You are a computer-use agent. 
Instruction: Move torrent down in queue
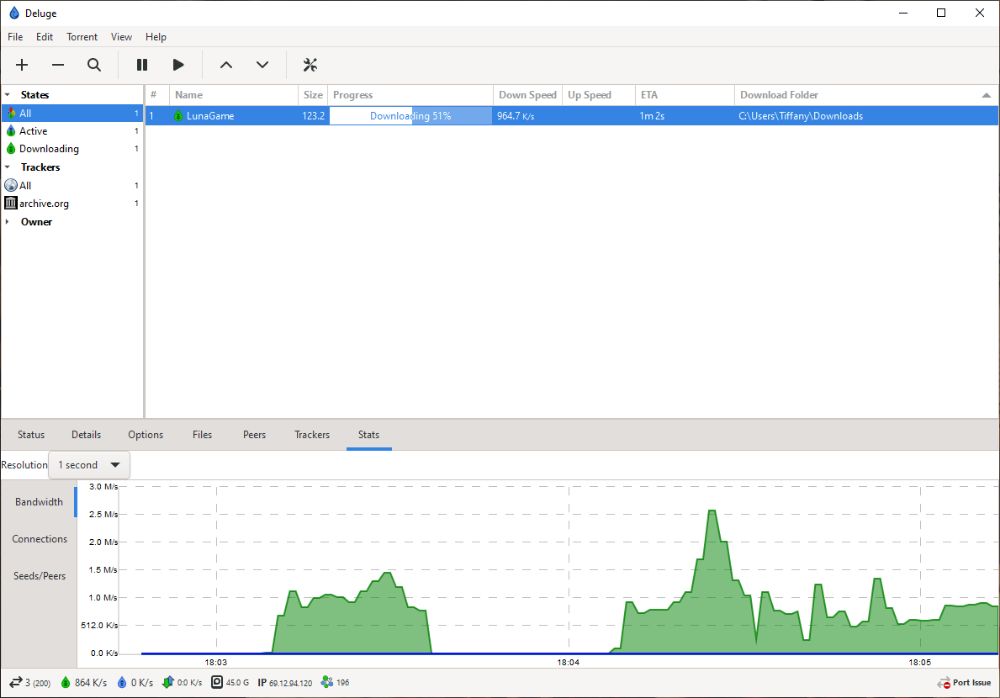coord(262,64)
